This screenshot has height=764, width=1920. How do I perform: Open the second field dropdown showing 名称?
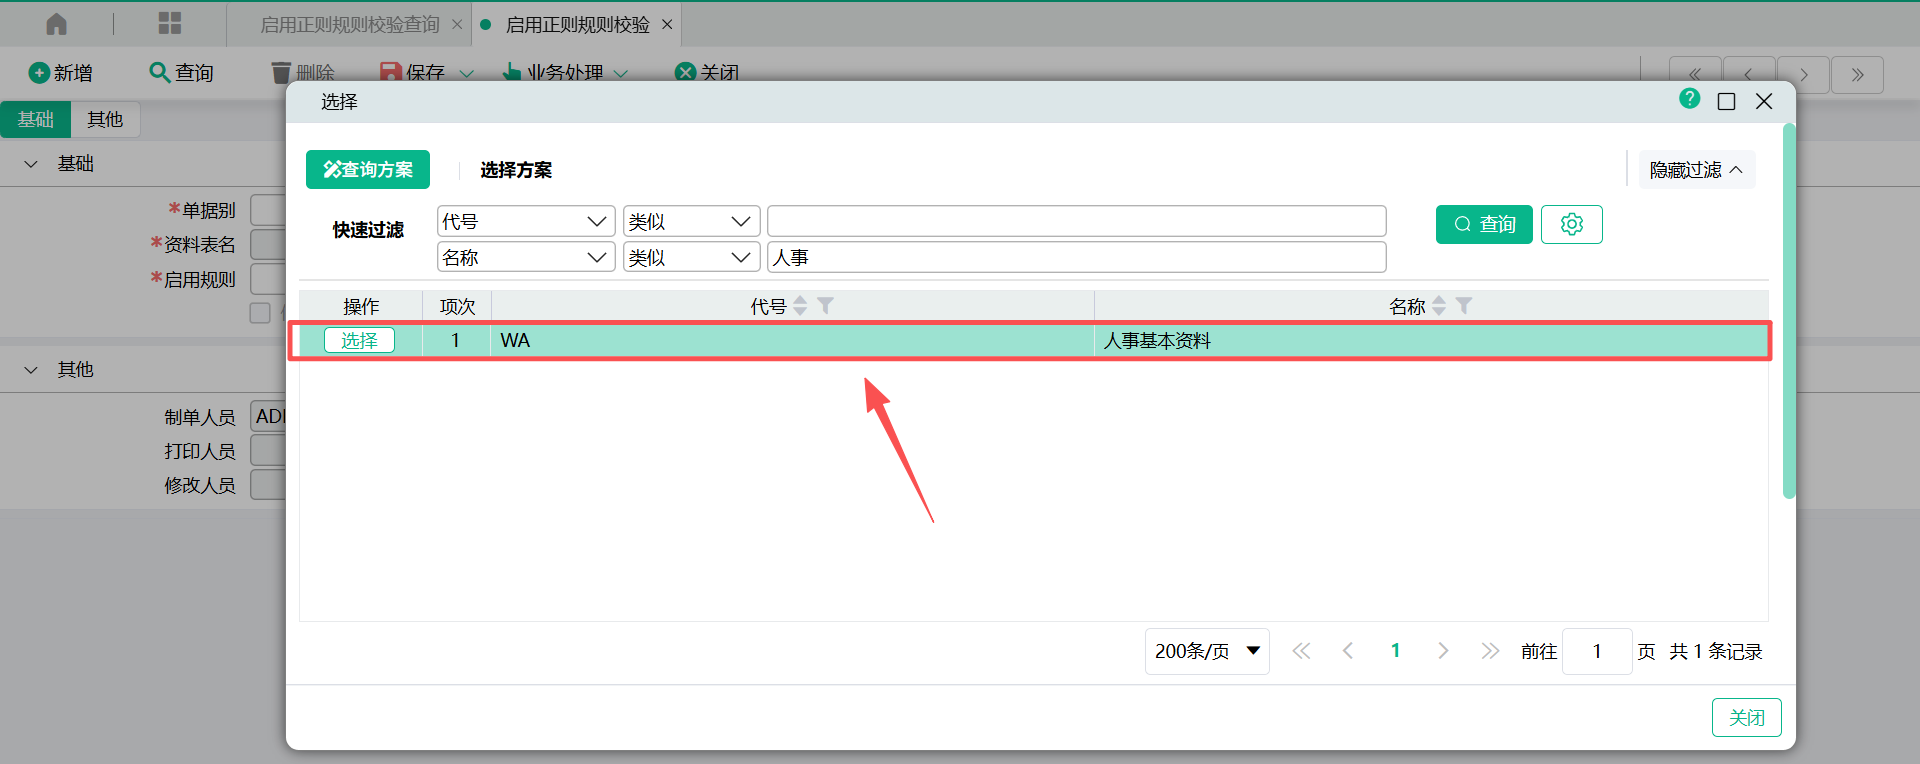[x=526, y=257]
